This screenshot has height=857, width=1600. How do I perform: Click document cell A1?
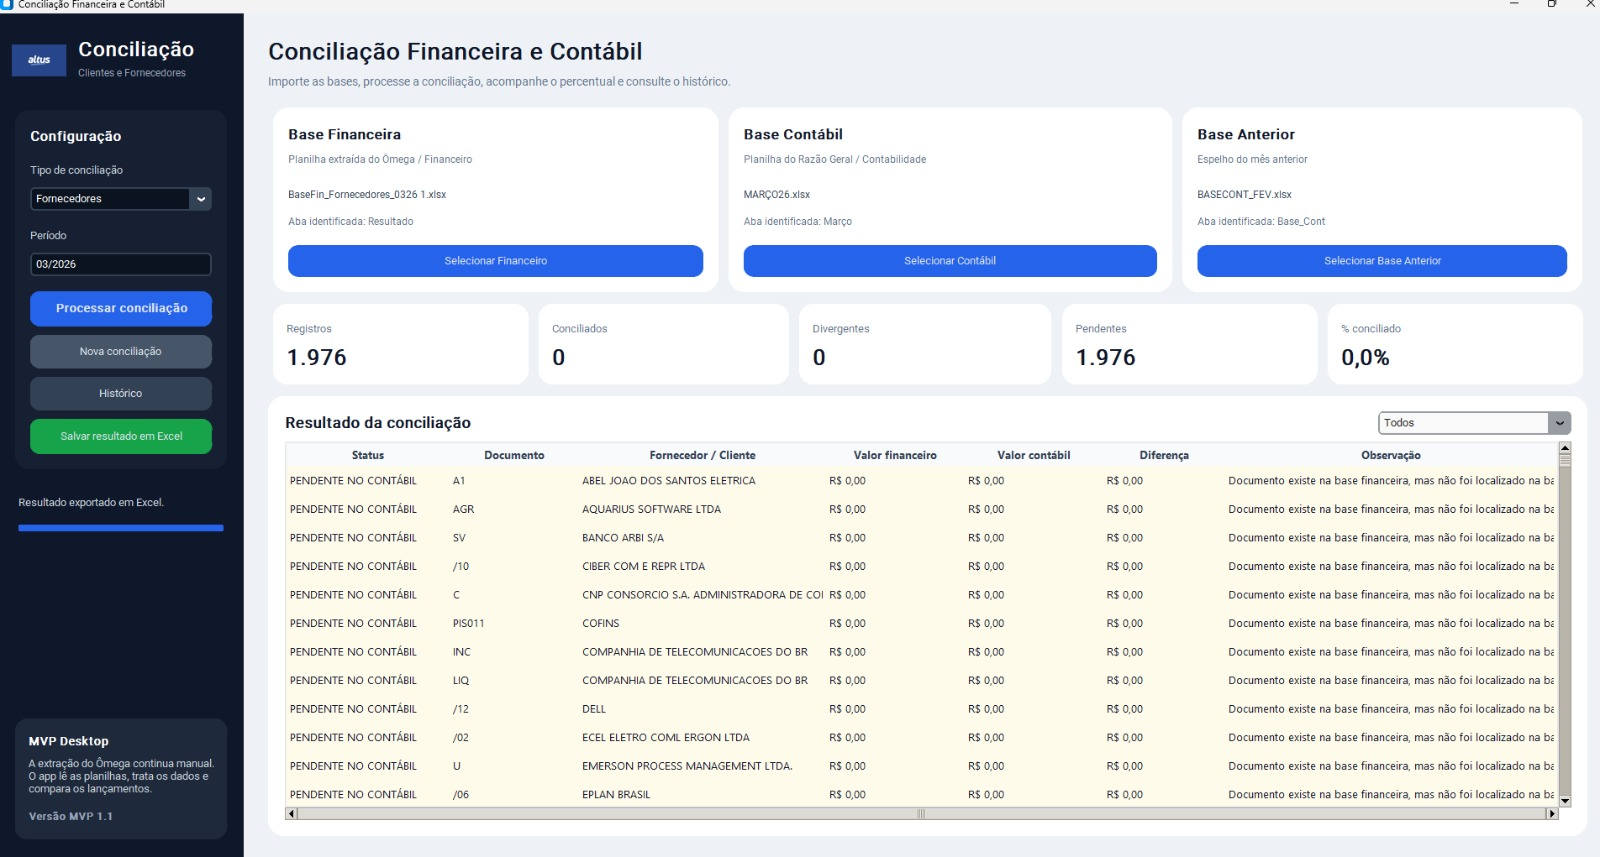point(458,481)
